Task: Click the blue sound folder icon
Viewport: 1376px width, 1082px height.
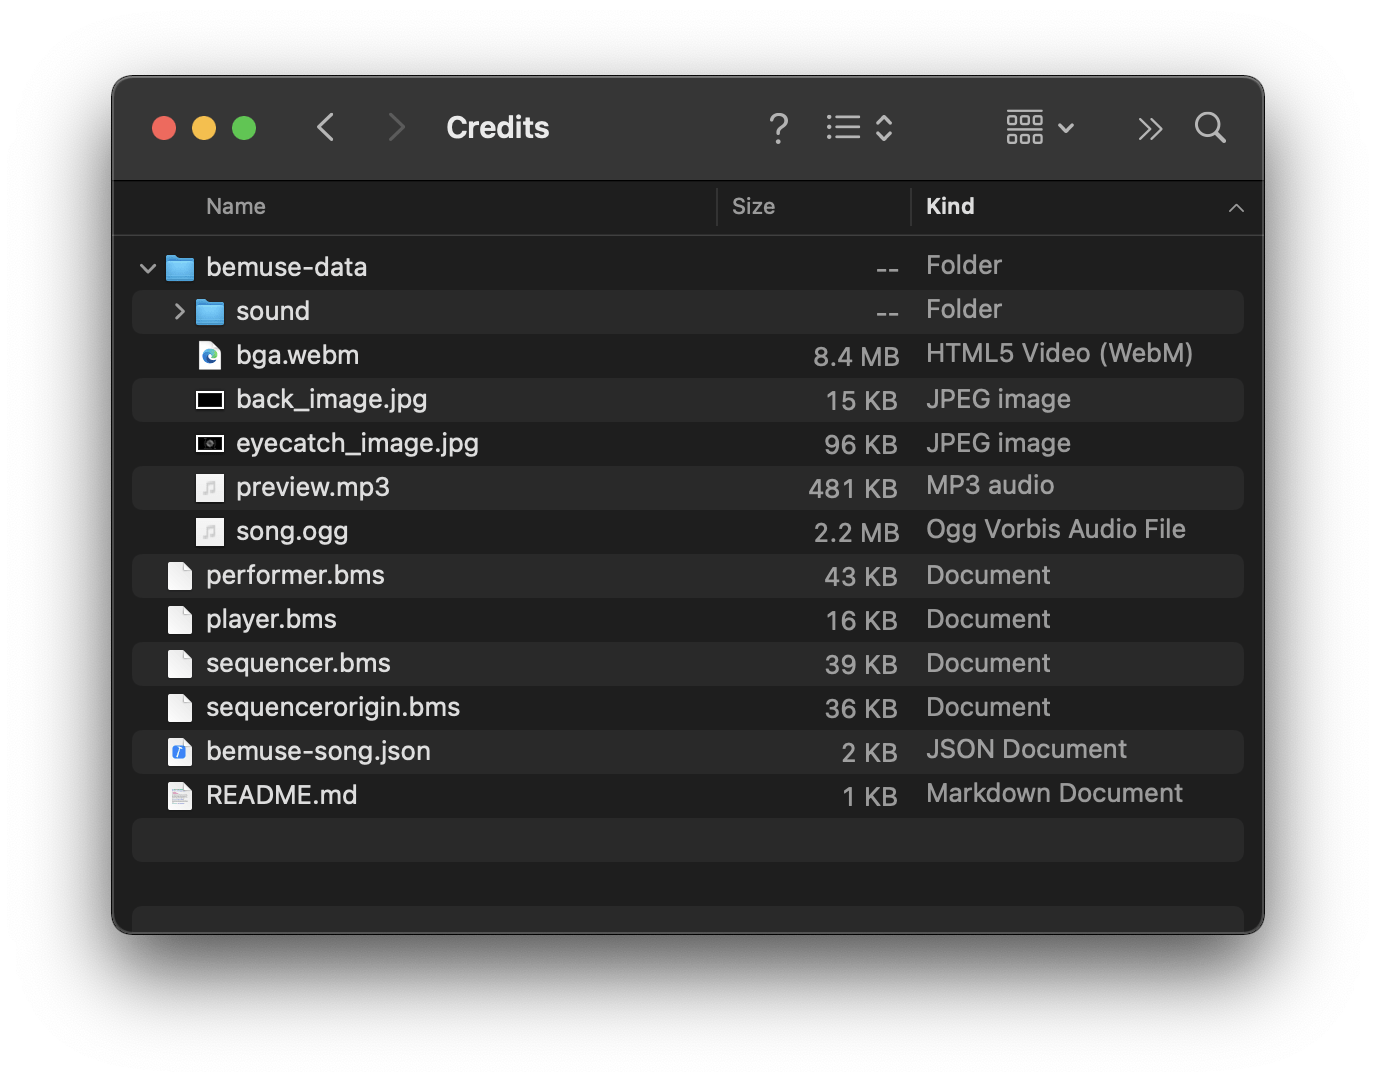Action: tap(210, 311)
